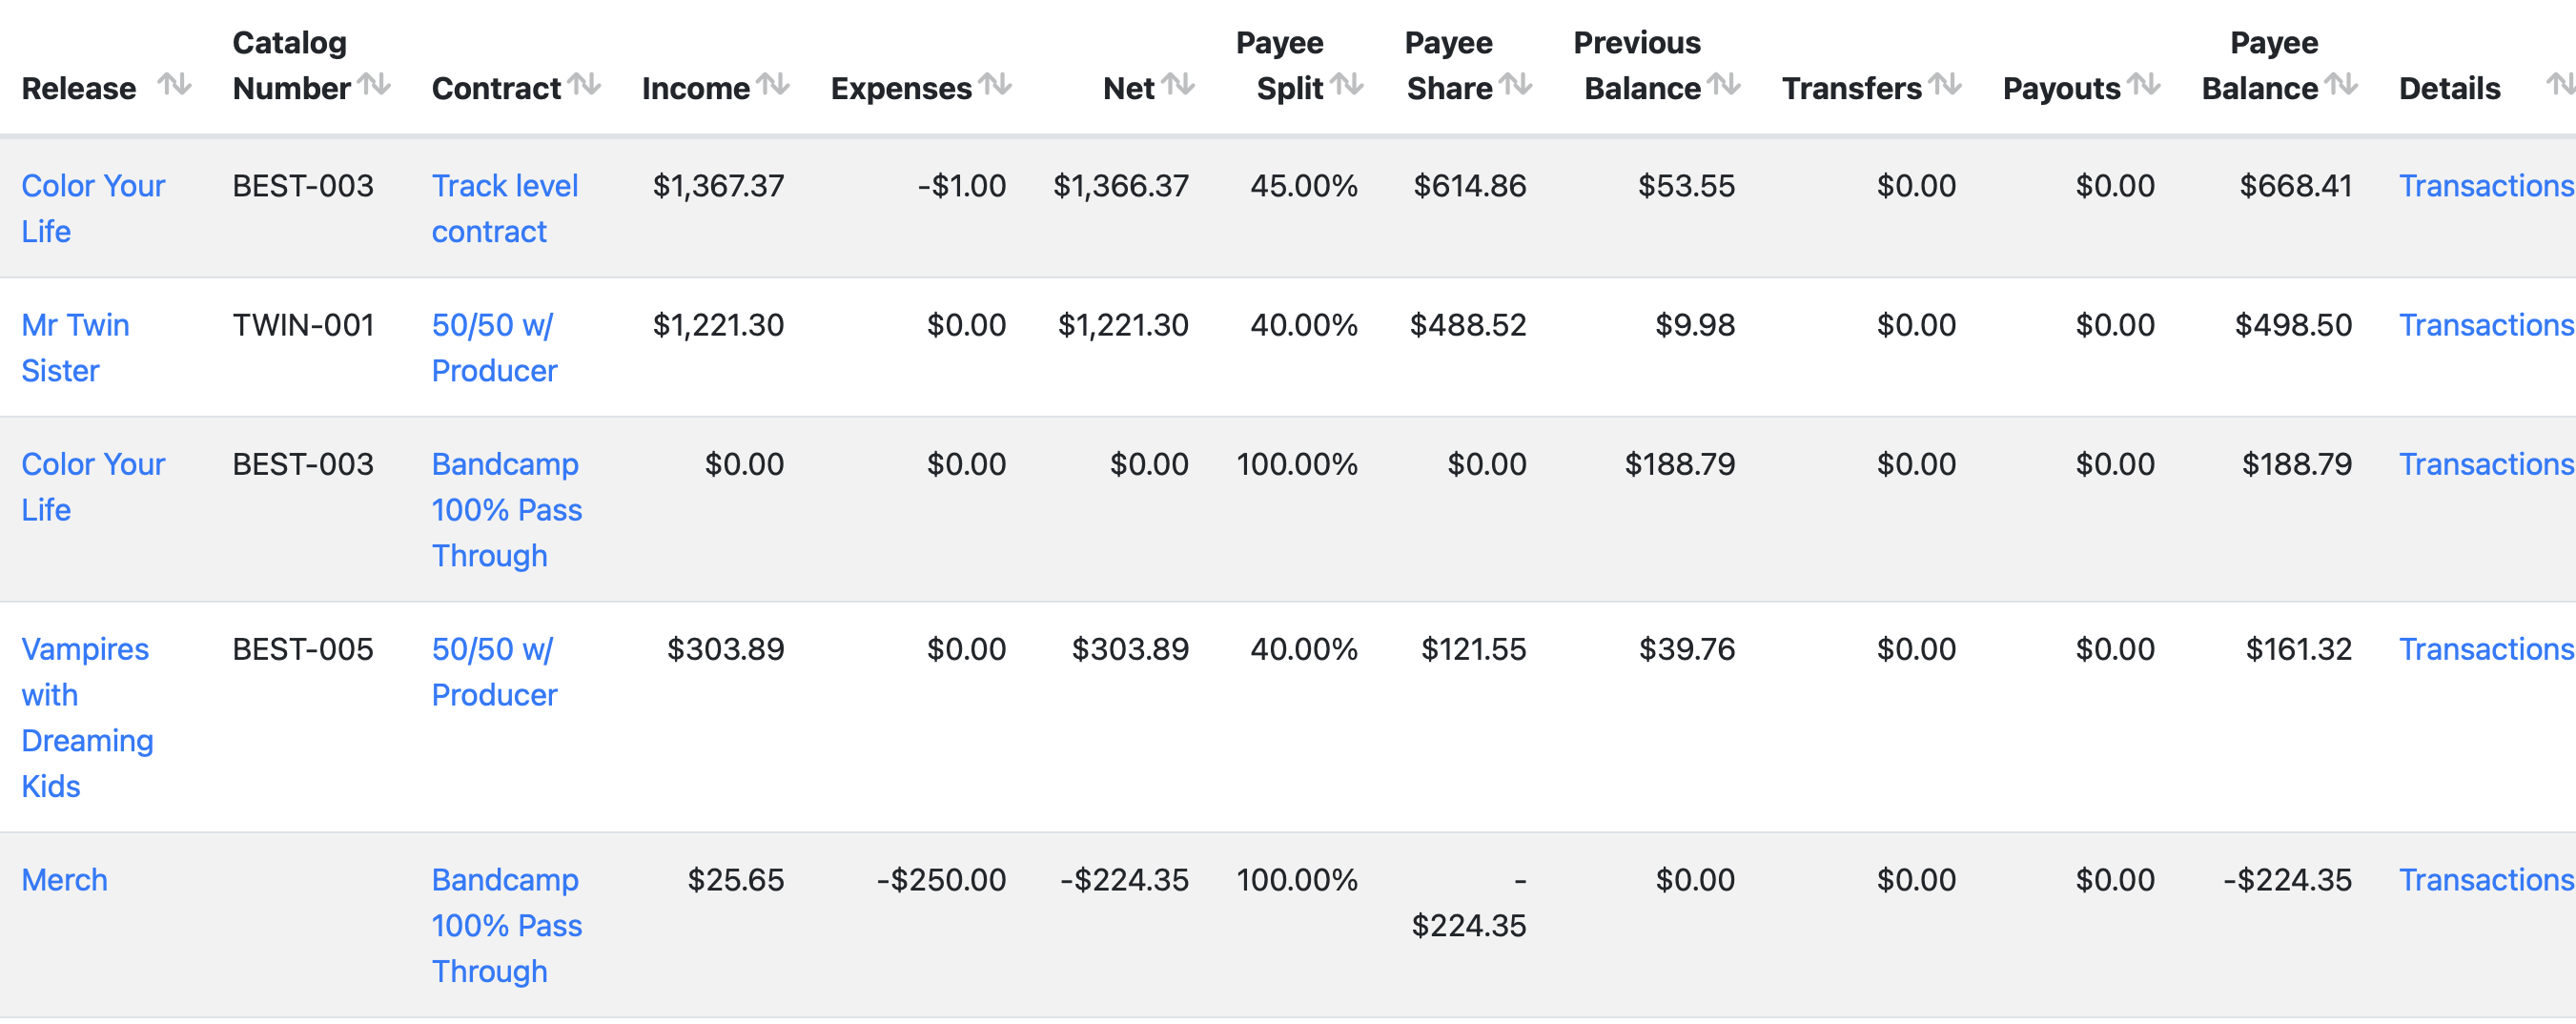The height and width of the screenshot is (1024, 2576).
Task: Sort table by Release column arrows
Action: click(175, 85)
